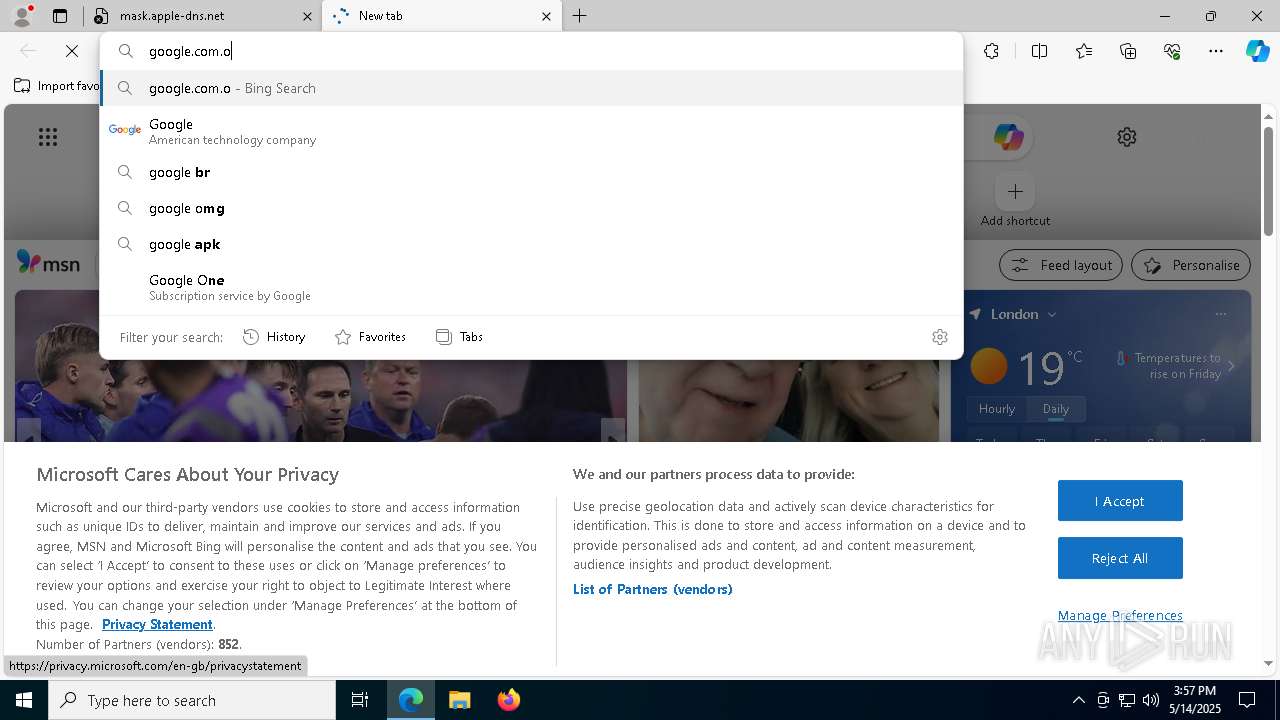Switch weather view to Hourly

point(997,409)
